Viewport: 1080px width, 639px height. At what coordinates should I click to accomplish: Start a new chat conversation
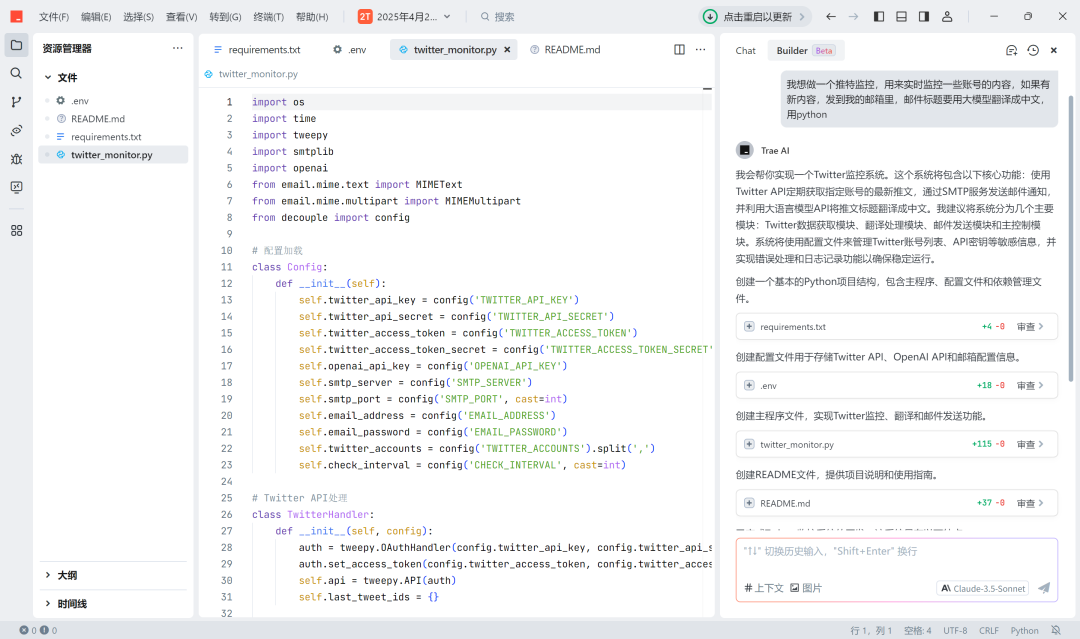(1010, 50)
